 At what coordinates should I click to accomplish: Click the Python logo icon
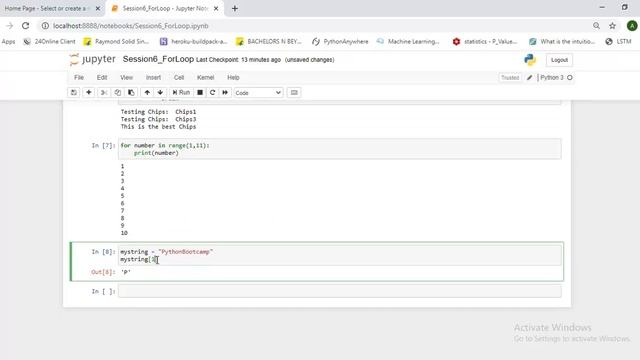tap(530, 60)
